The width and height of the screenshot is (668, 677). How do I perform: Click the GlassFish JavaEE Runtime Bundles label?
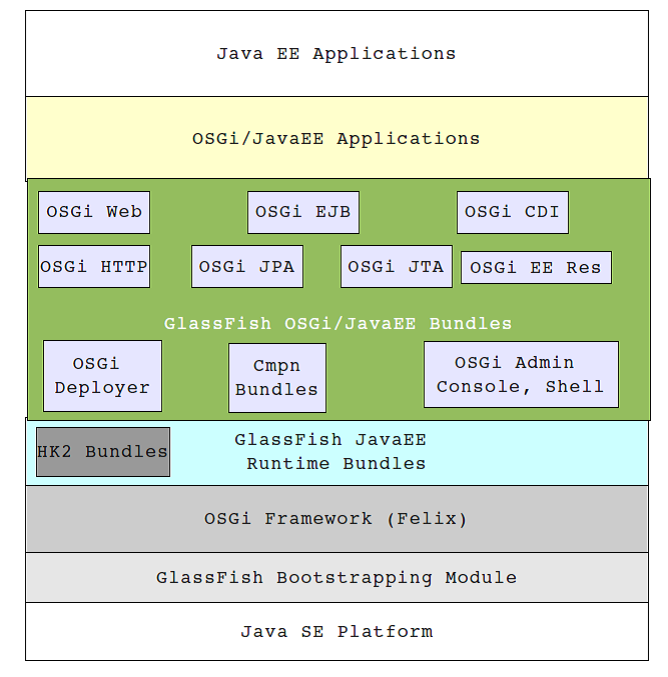click(x=330, y=452)
